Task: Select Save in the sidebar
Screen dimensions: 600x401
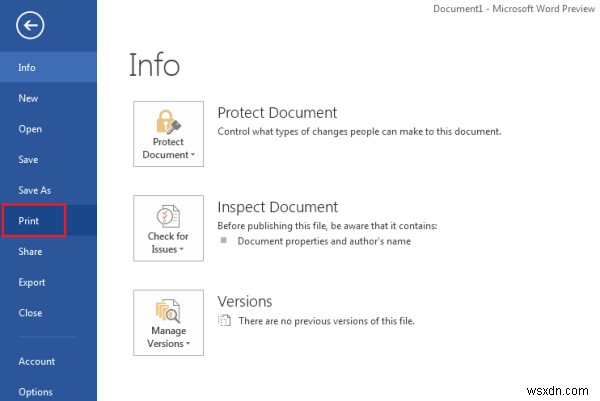Action: (48, 160)
